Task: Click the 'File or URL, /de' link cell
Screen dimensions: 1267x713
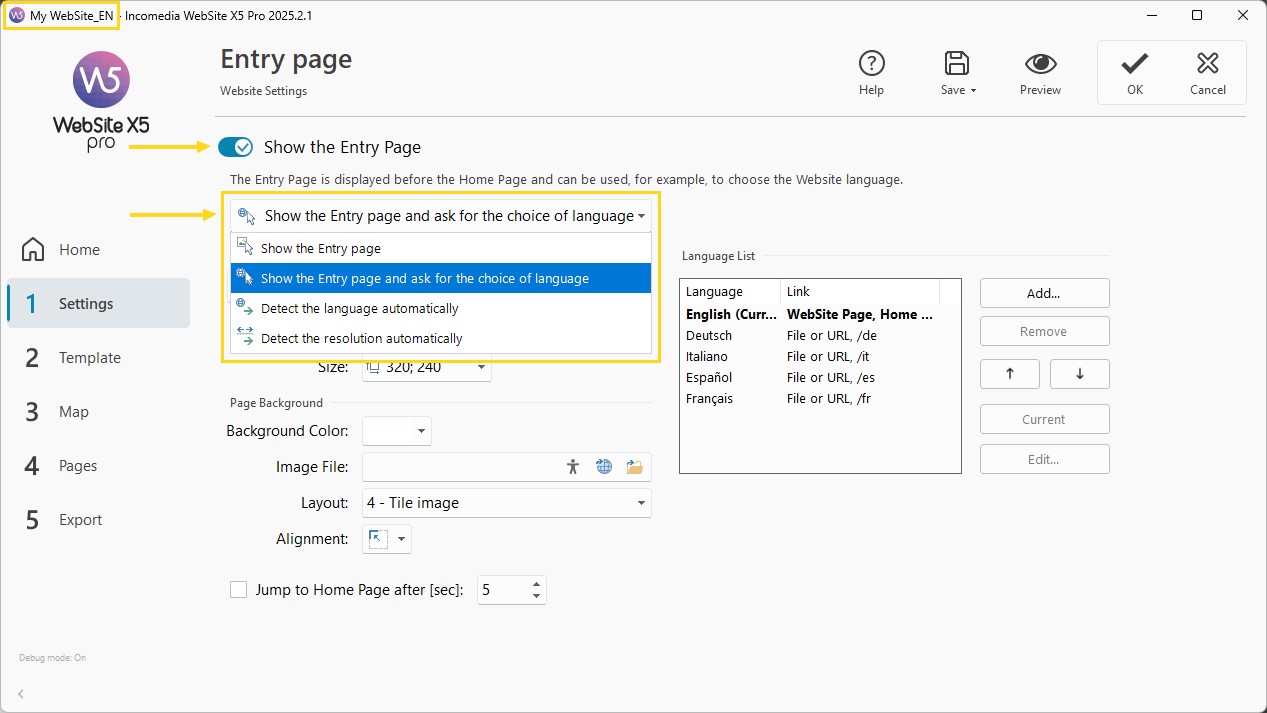Action: [831, 335]
